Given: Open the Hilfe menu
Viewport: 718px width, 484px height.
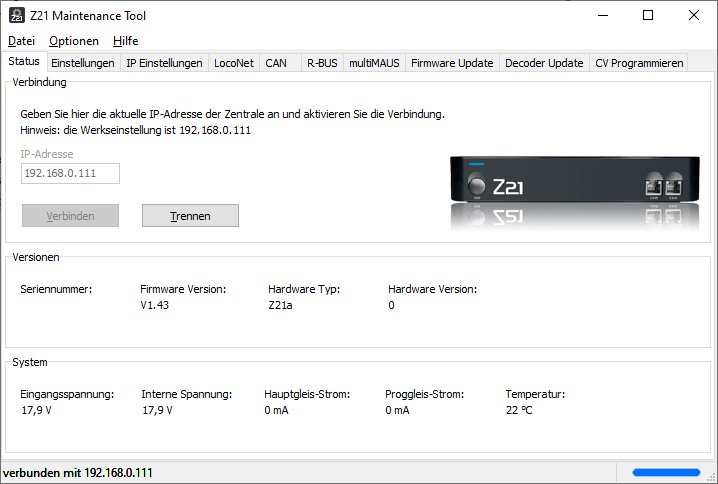Looking at the screenshot, I should pyautogui.click(x=125, y=41).
